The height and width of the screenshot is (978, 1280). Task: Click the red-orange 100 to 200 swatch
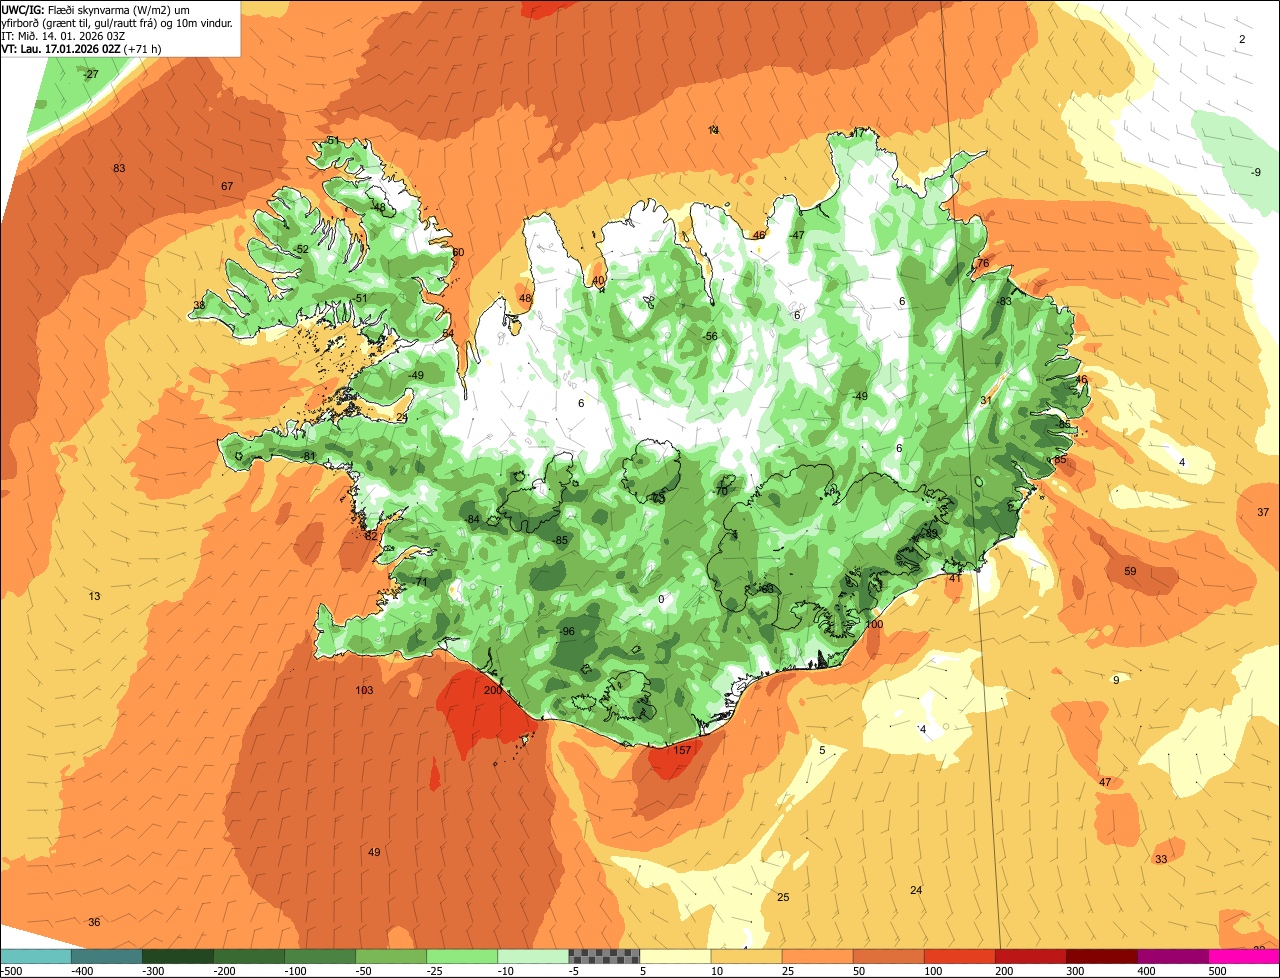[959, 956]
